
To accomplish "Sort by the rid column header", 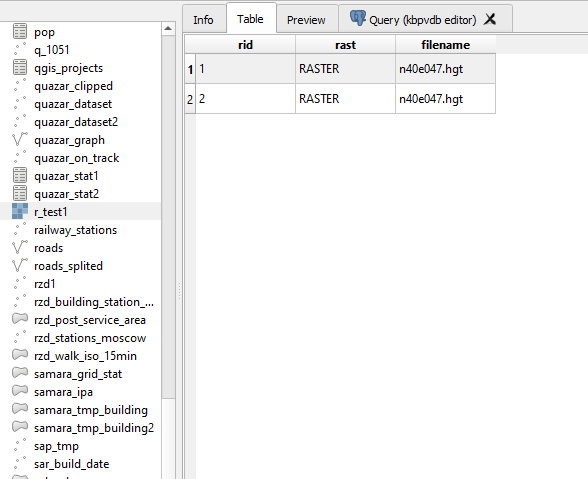I will (x=245, y=45).
